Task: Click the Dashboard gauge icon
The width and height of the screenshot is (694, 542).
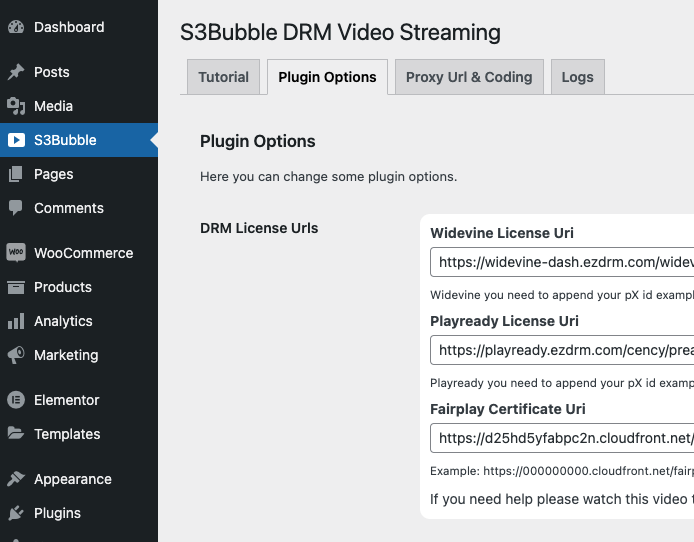Action: pos(16,27)
